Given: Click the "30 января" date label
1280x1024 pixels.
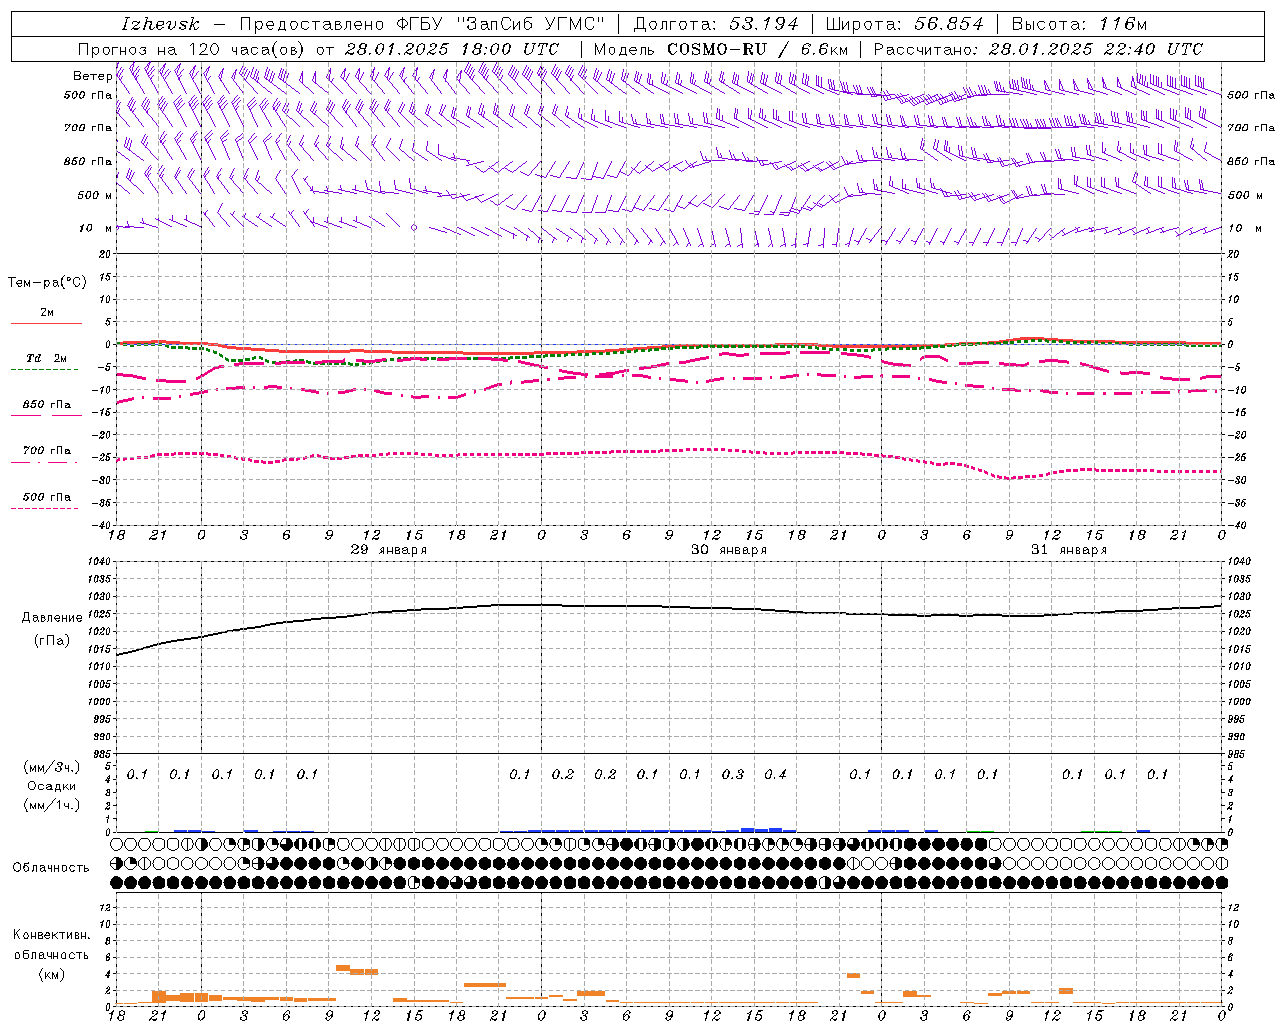Looking at the screenshot, I should click(729, 550).
